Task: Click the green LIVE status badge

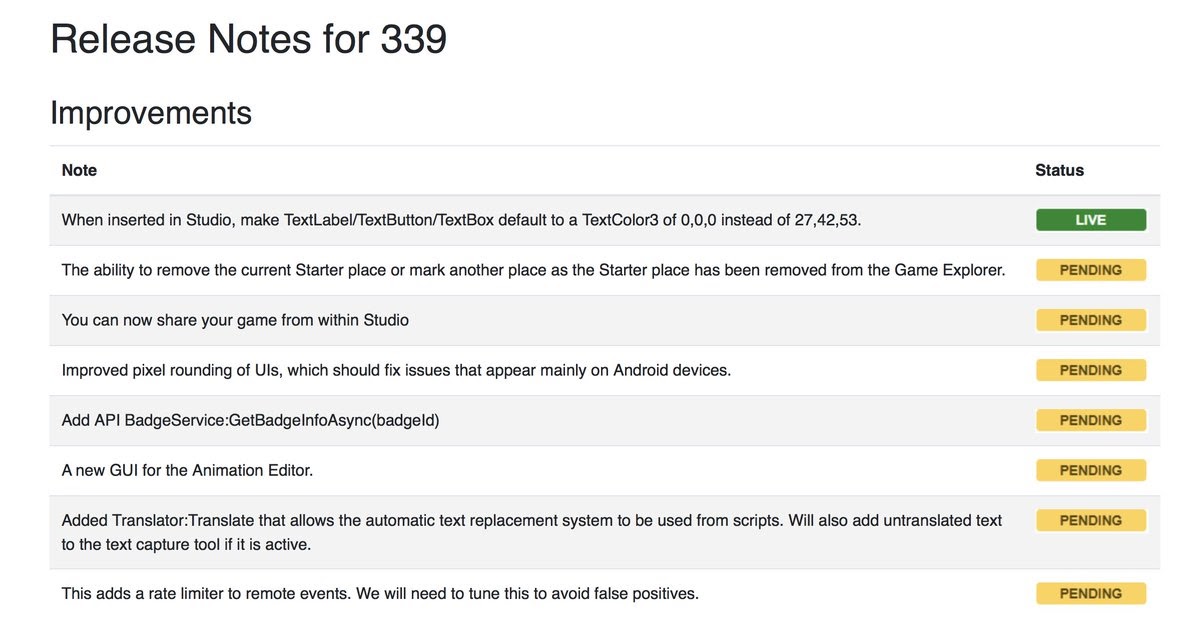Action: point(1090,220)
